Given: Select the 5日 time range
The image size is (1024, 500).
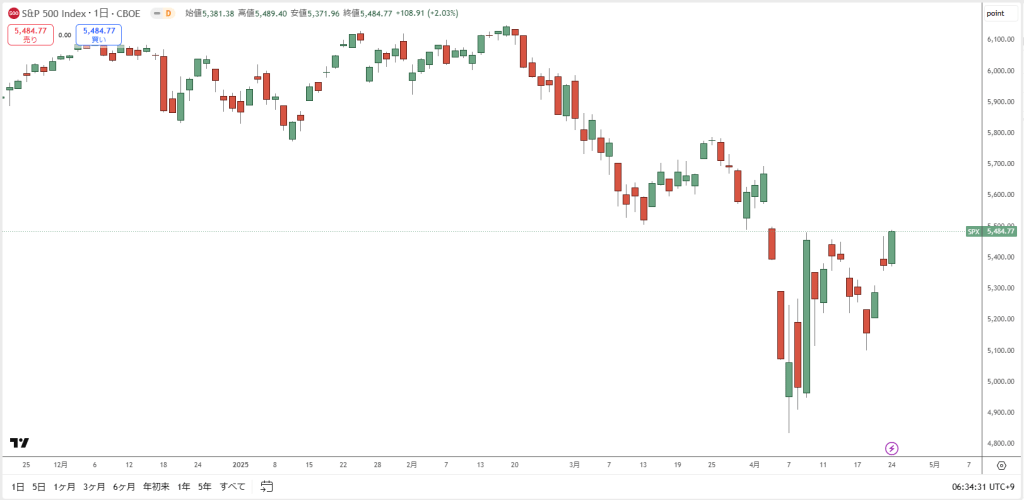Looking at the screenshot, I should tap(39, 486).
